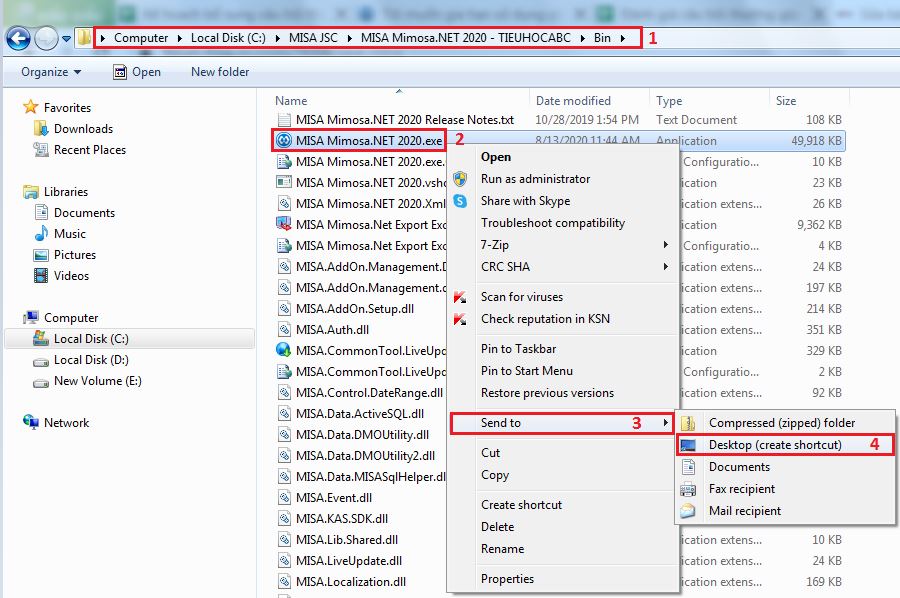Open the Organize dropdown menu
900x598 pixels.
[x=51, y=72]
